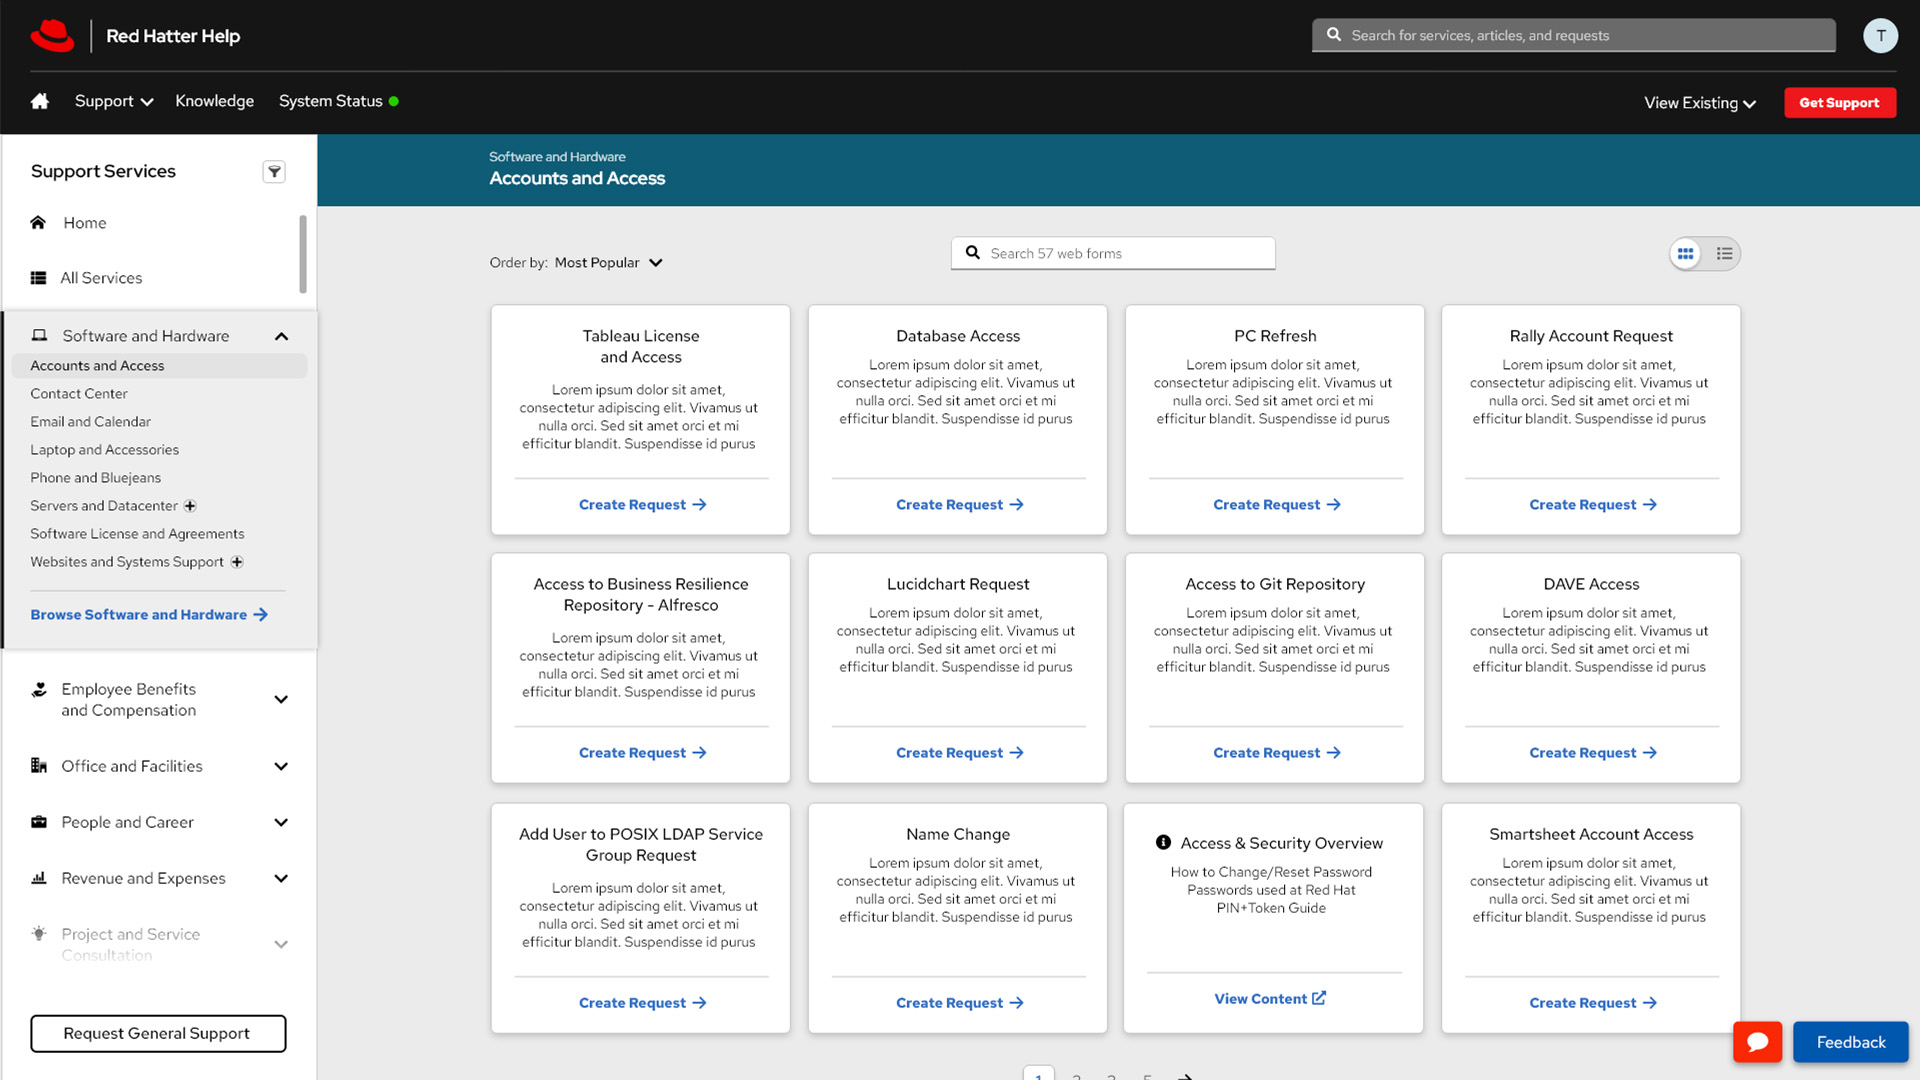The image size is (1920, 1080).
Task: Create Request for Access to Git Repository
Action: pyautogui.click(x=1276, y=753)
